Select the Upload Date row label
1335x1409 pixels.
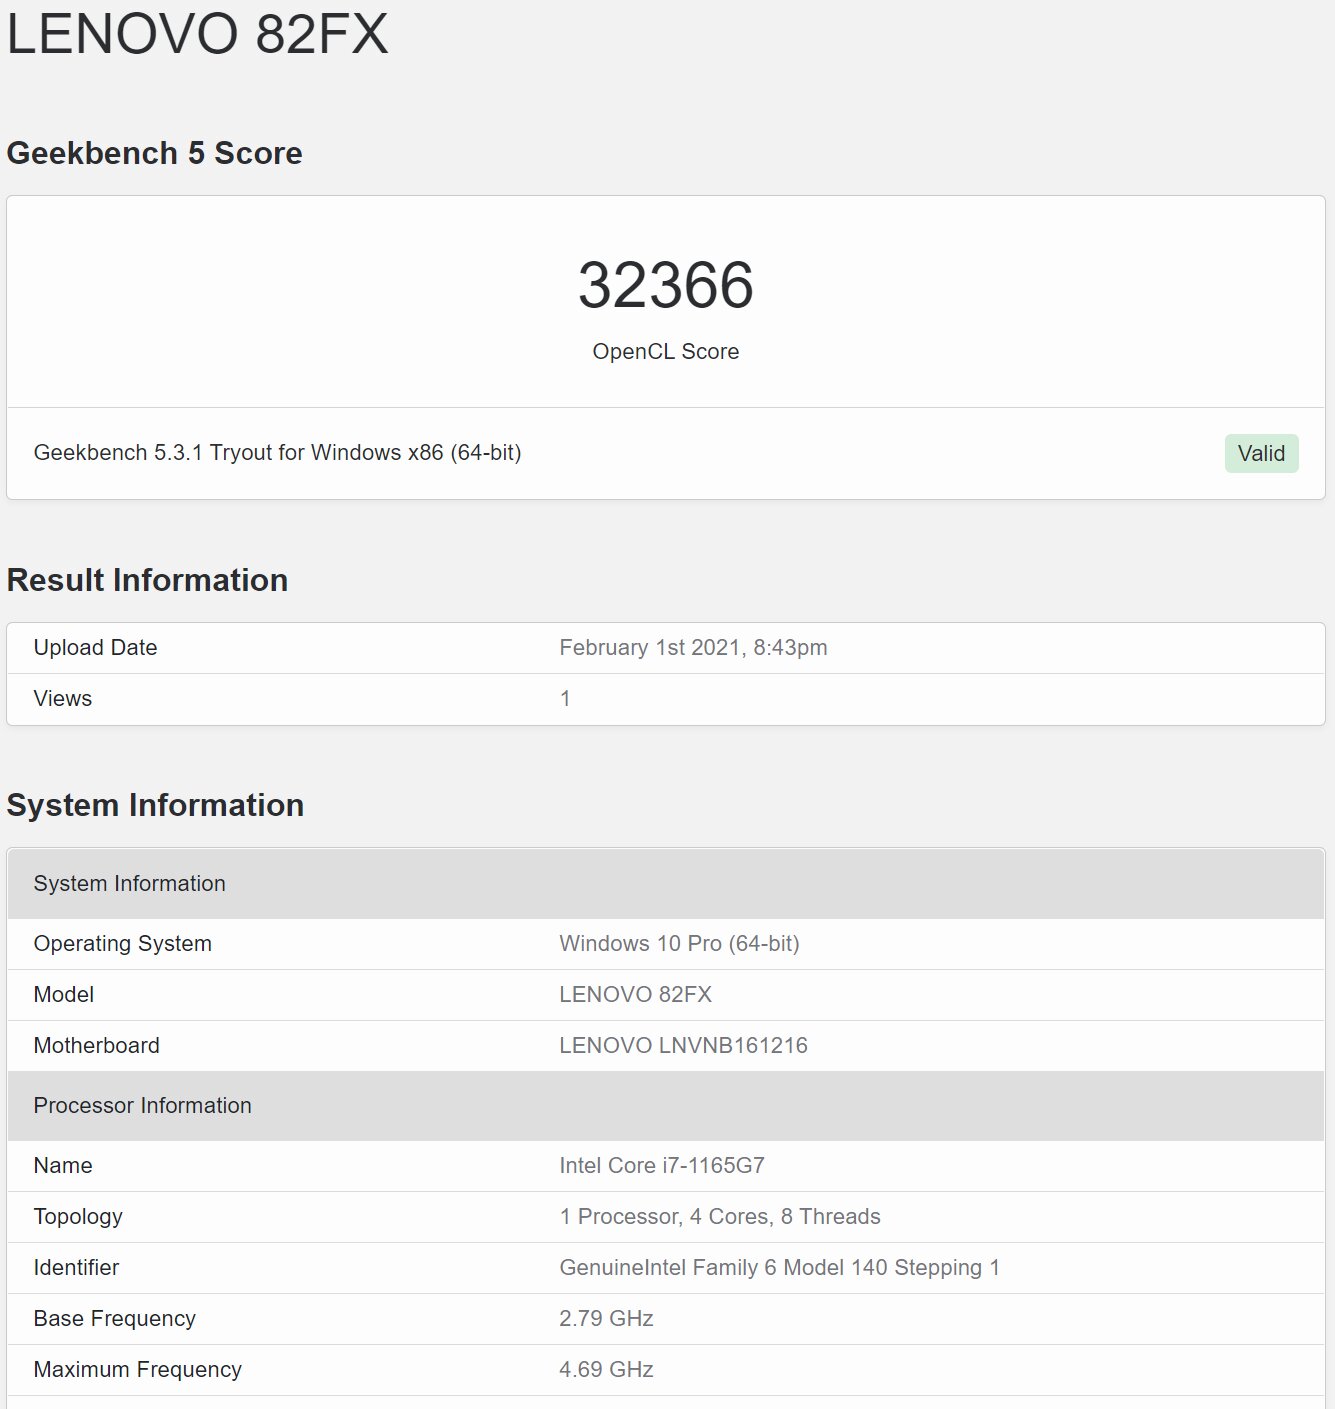point(95,648)
